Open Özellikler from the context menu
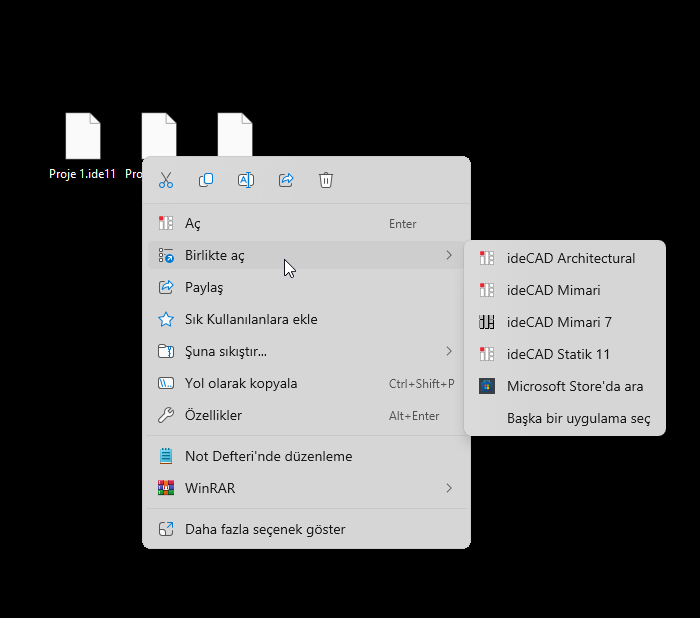 tap(306, 415)
